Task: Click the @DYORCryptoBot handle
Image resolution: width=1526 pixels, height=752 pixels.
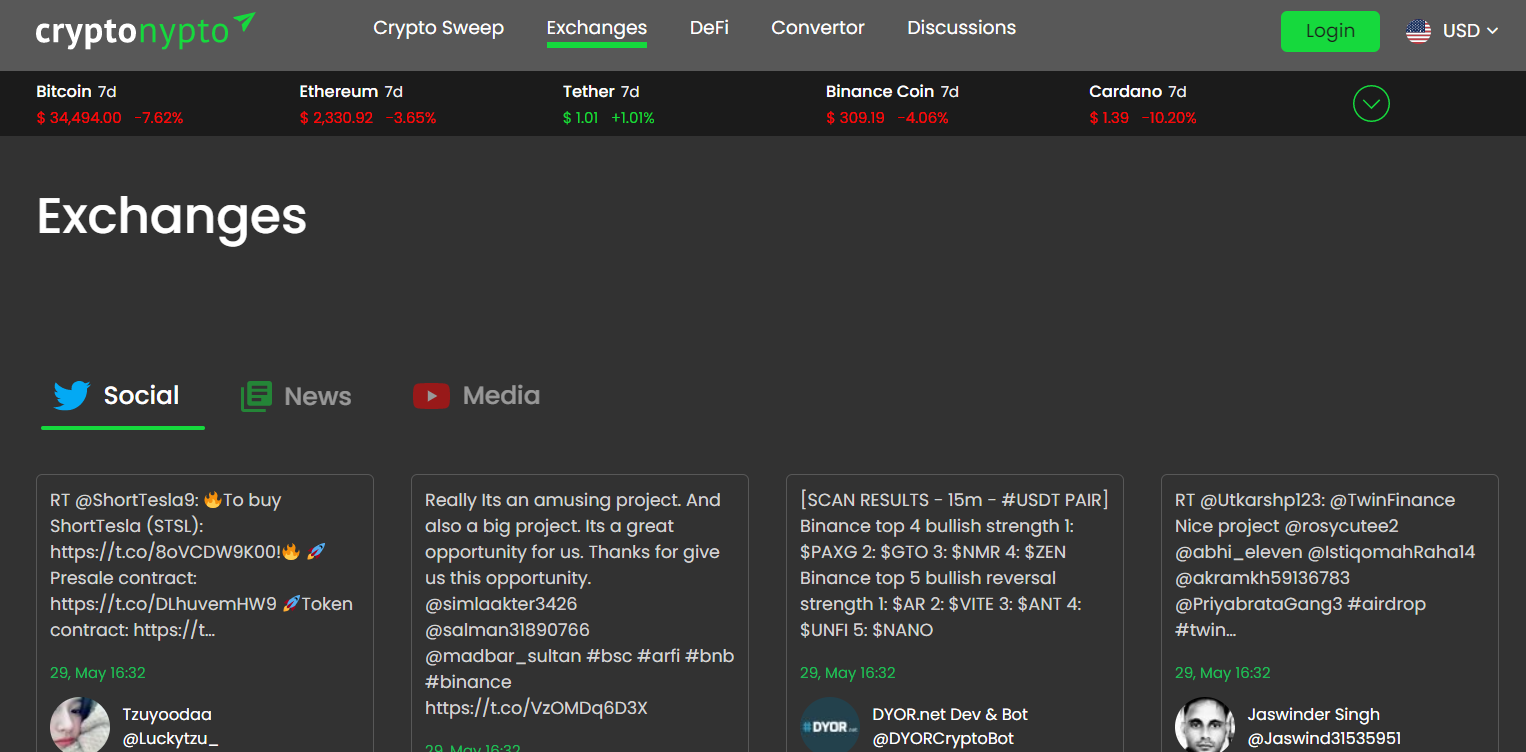Action: (943, 739)
